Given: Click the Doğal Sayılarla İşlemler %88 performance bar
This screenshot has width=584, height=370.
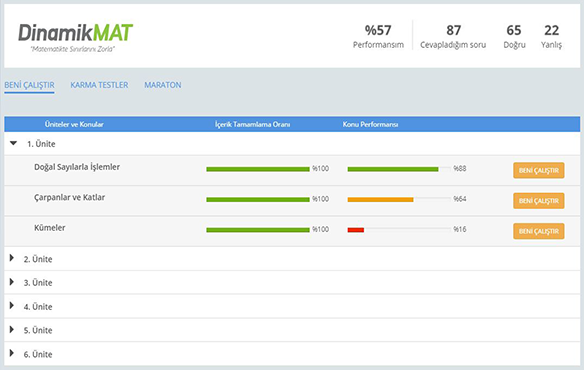Looking at the screenshot, I should click(x=393, y=169).
